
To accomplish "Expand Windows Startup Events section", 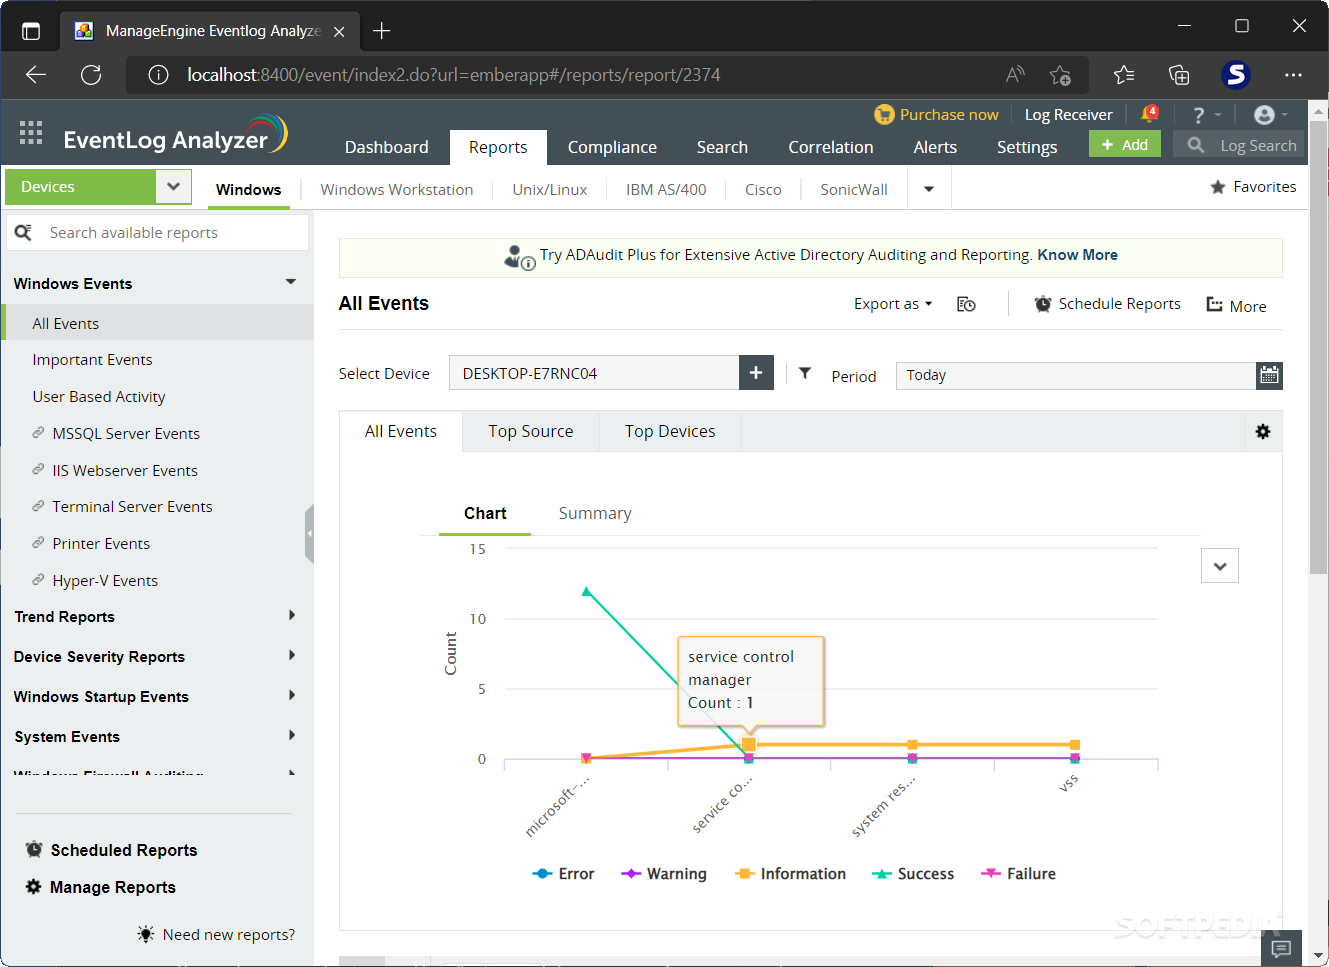I will tap(292, 695).
